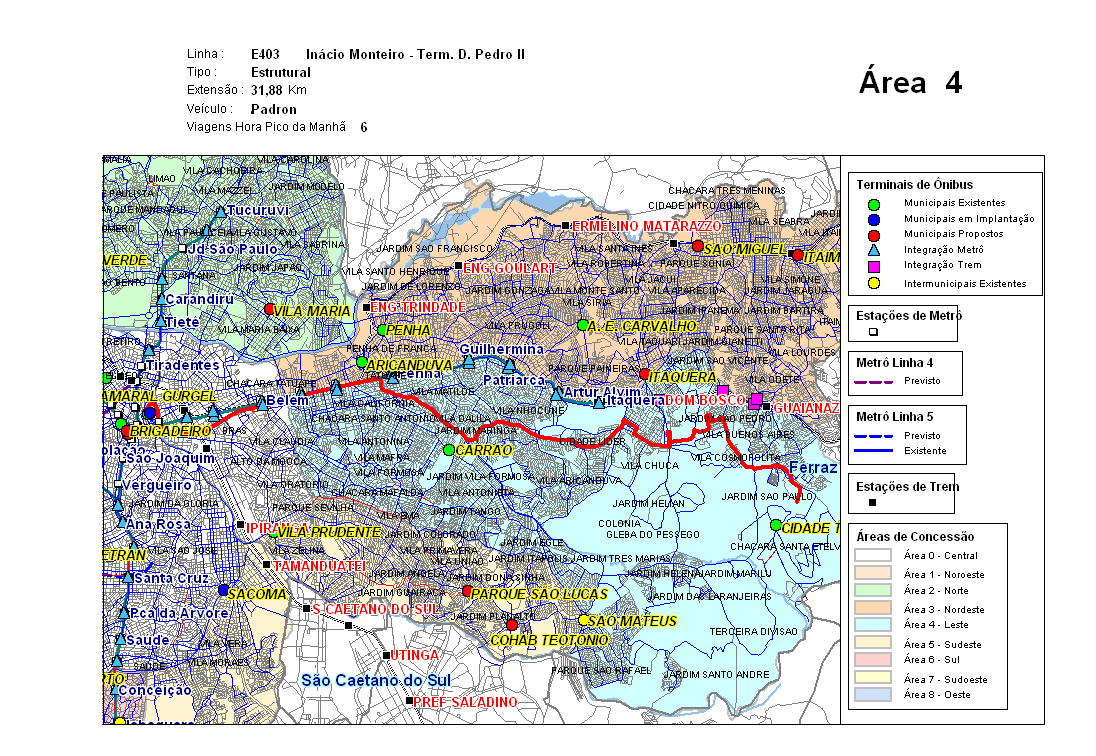Click the green Penha terminal marker

(382, 330)
